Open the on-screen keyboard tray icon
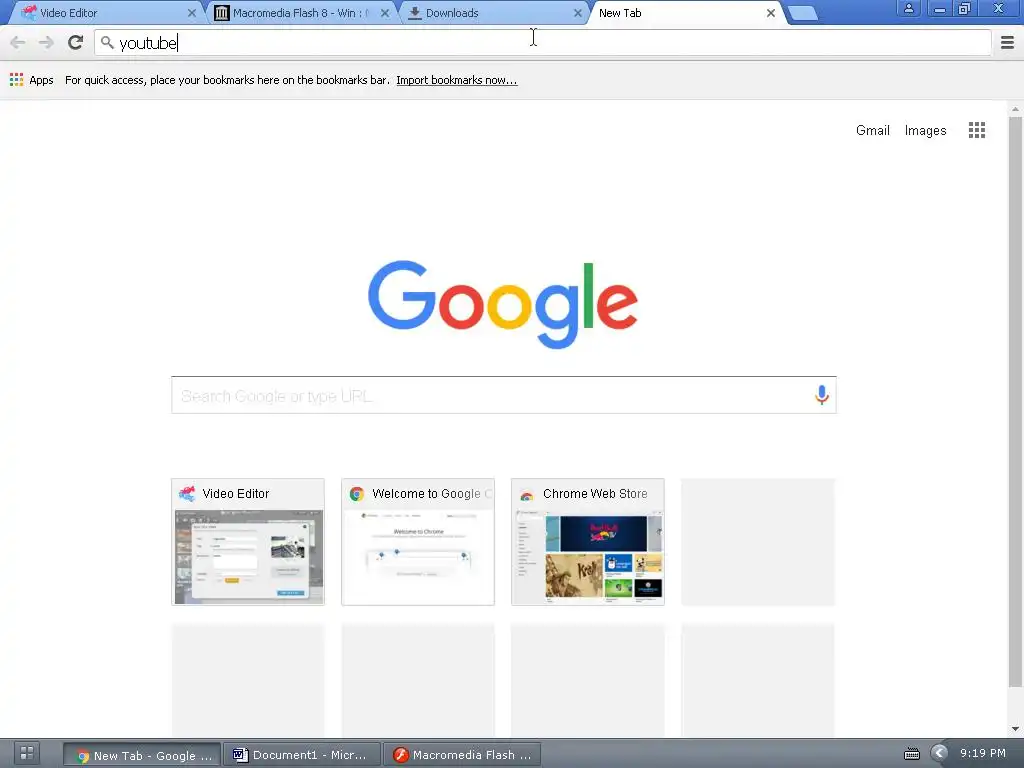Viewport: 1024px width, 768px height. click(912, 754)
